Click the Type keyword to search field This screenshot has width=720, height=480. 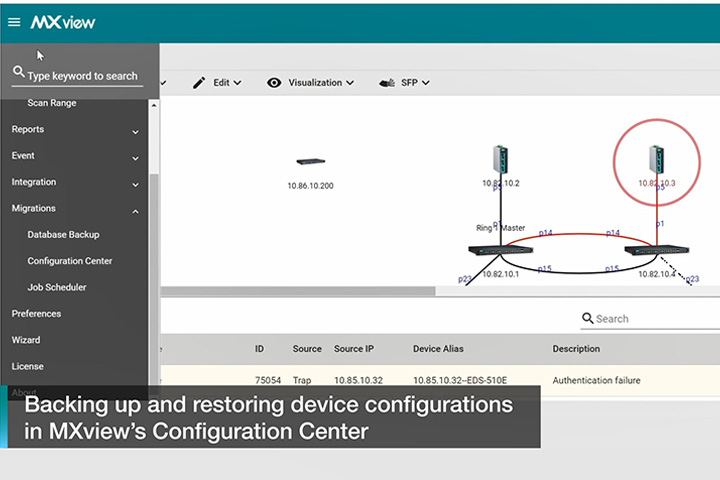pyautogui.click(x=83, y=75)
